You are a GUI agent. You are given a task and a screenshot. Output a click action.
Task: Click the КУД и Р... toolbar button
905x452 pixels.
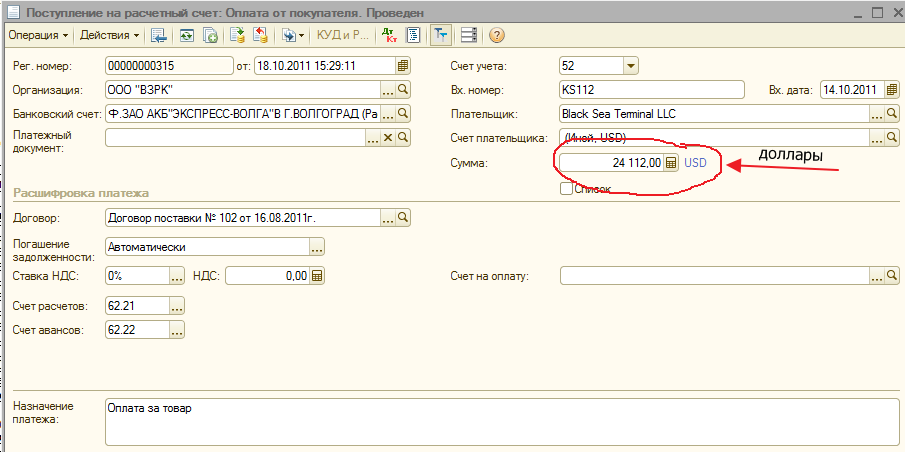pyautogui.click(x=342, y=35)
